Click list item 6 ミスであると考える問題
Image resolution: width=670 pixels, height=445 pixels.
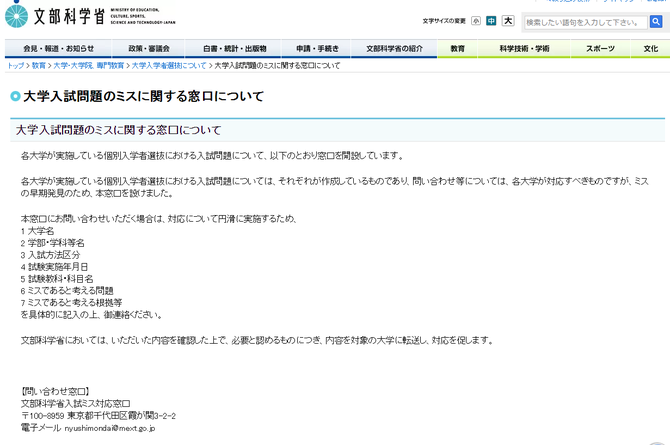point(67,291)
